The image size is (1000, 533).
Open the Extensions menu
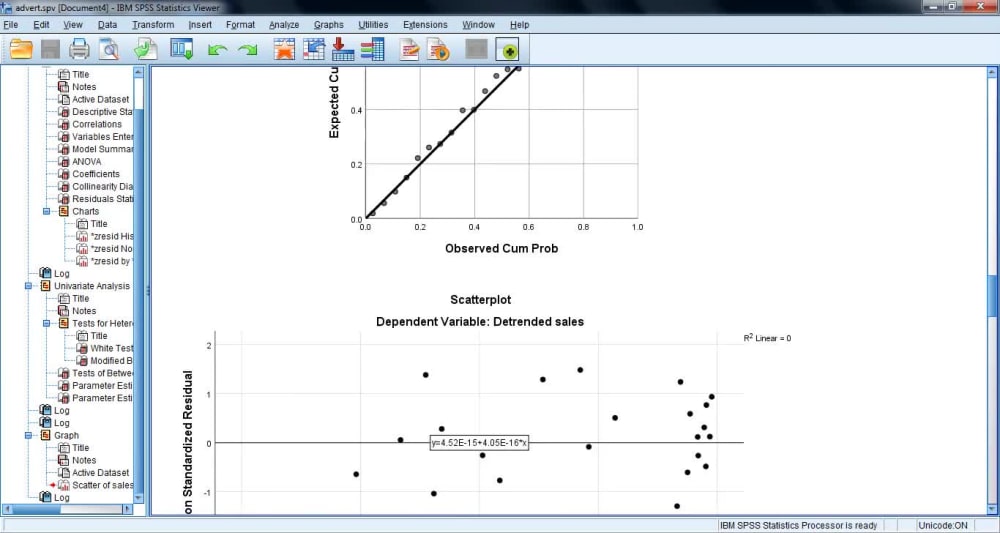click(425, 25)
